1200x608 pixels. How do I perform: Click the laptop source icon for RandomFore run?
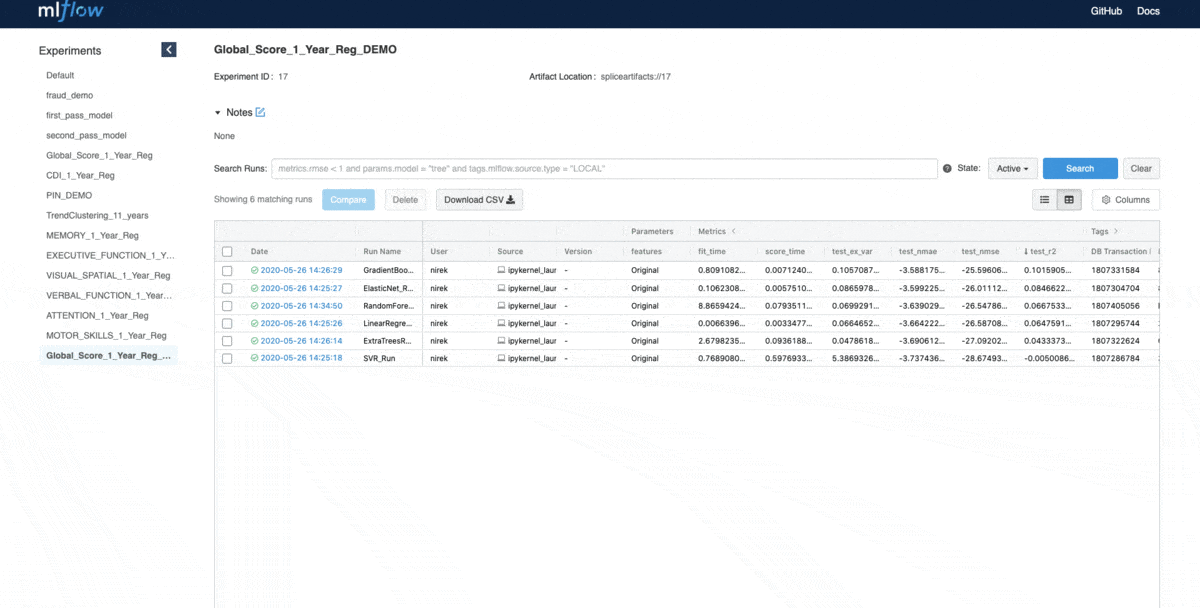502,306
